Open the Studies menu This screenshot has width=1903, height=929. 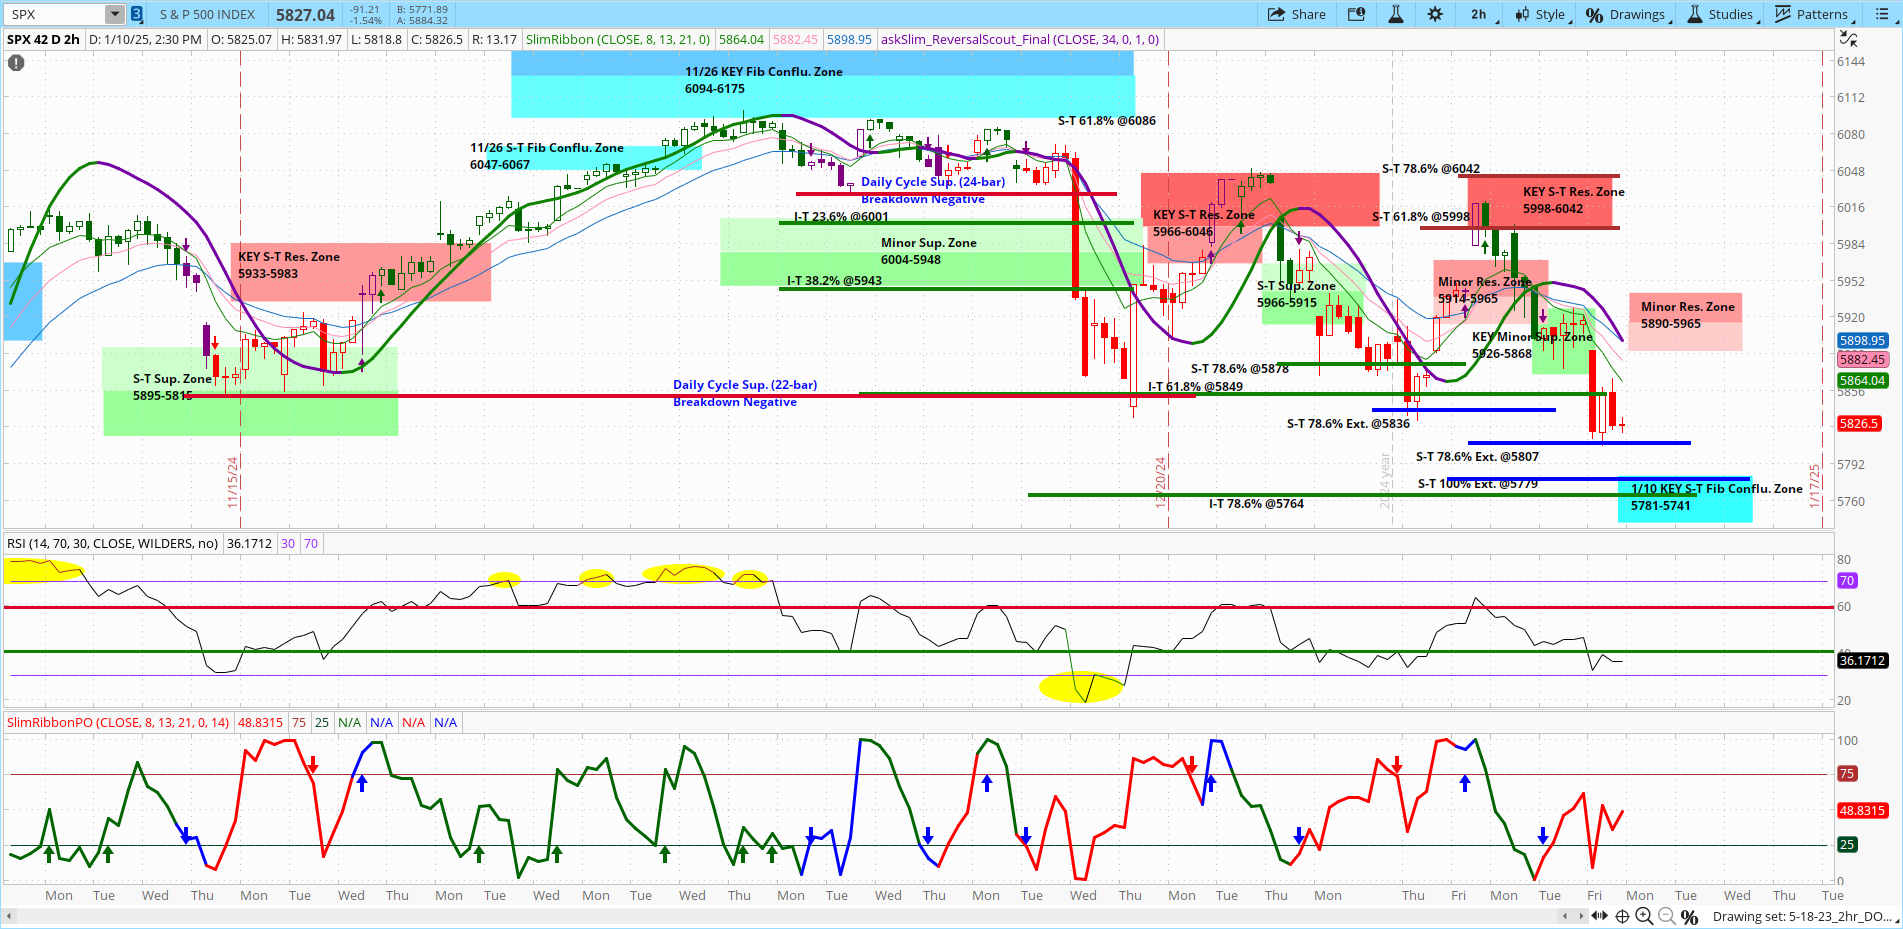(x=1721, y=14)
